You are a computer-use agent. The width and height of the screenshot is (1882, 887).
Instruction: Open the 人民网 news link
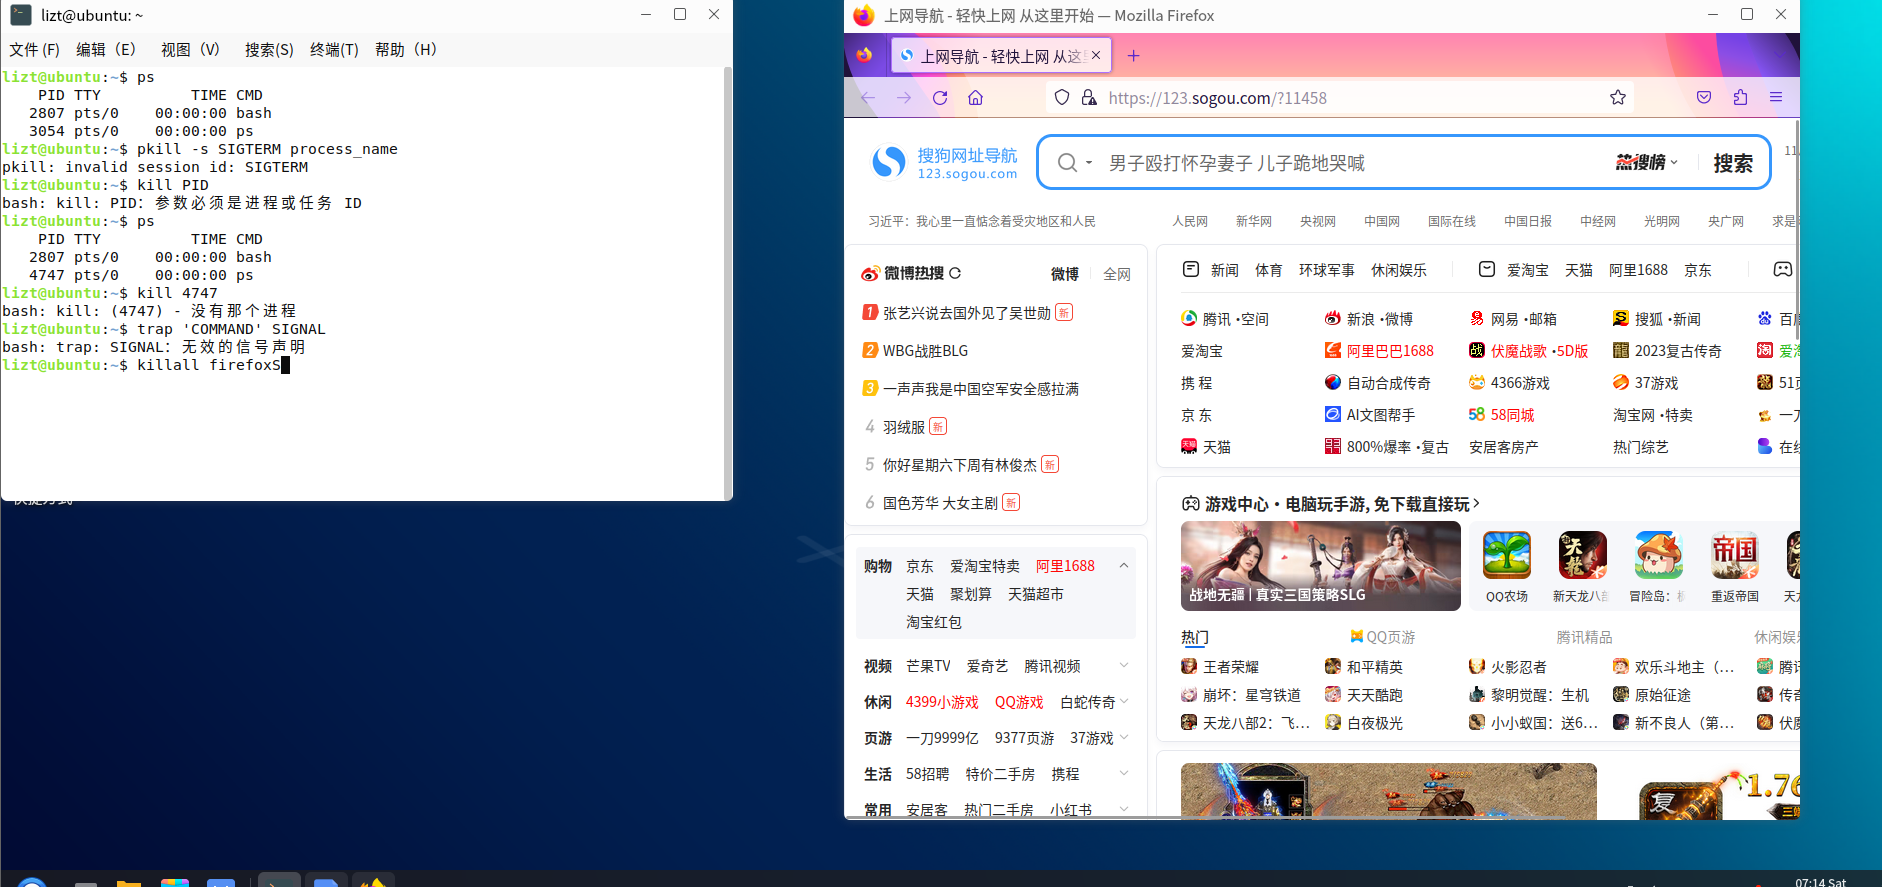point(1190,221)
